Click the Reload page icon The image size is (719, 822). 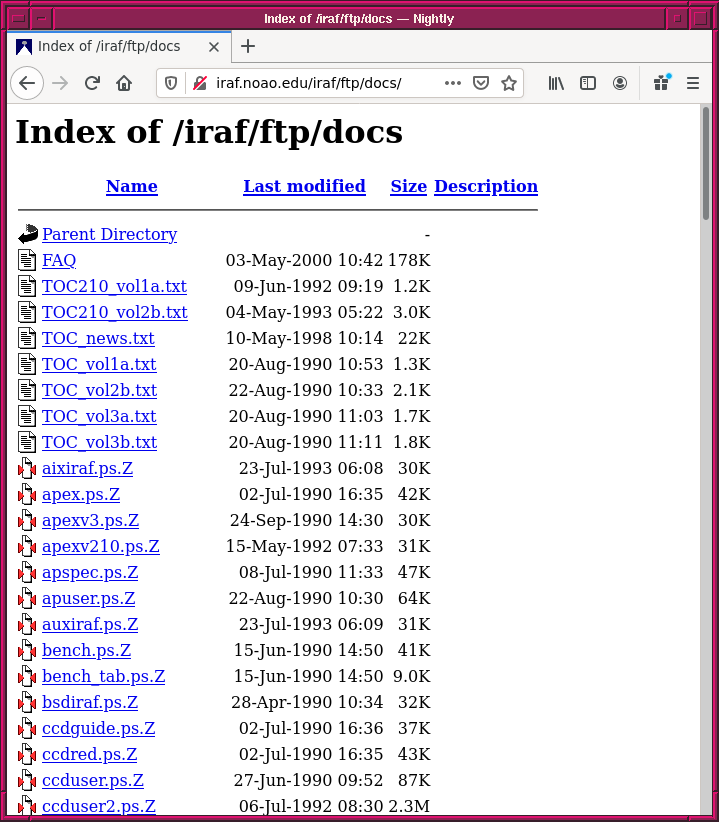point(92,83)
